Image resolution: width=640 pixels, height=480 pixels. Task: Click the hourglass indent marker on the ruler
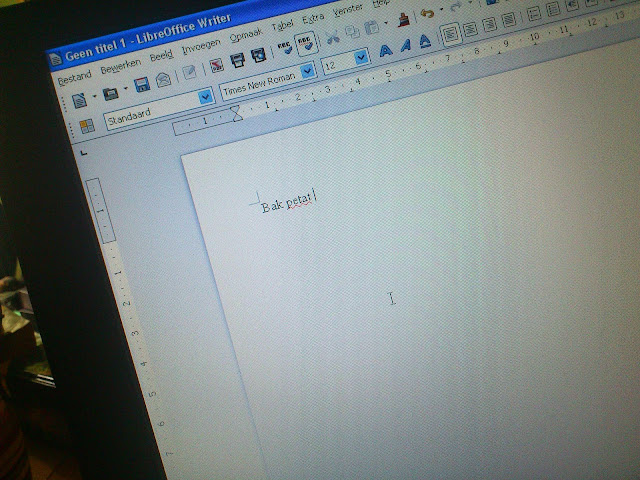coord(237,114)
